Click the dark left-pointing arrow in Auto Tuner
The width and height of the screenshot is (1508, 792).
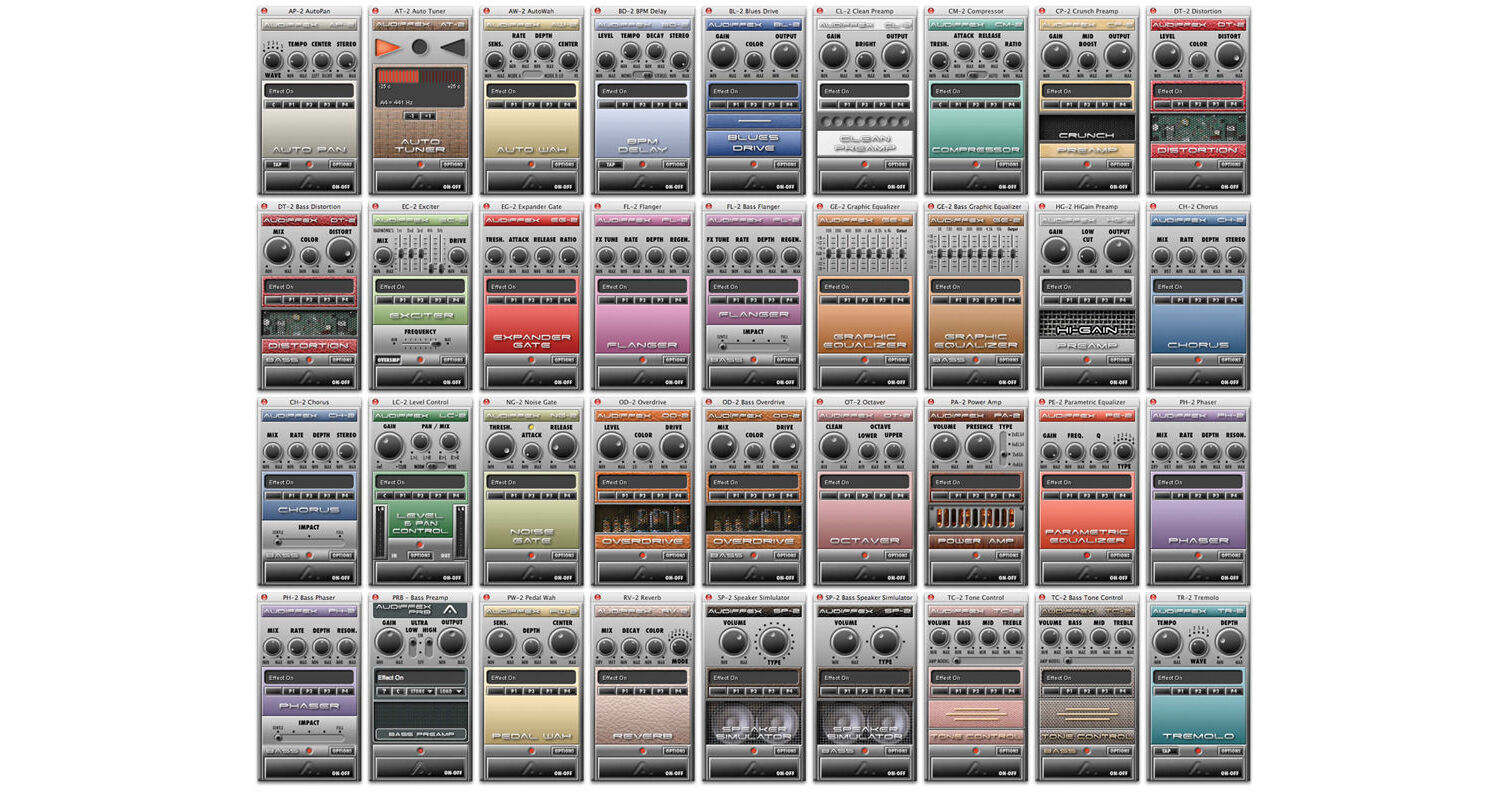click(453, 47)
